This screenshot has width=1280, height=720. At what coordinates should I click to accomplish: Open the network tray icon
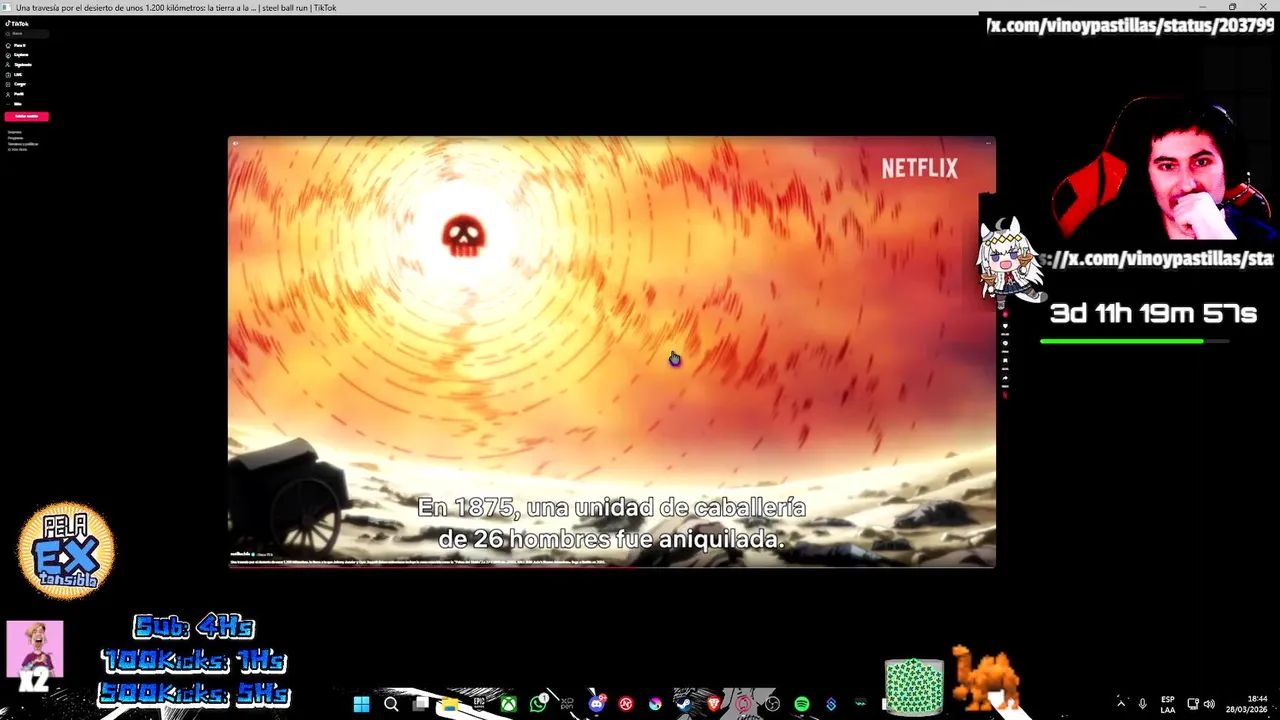[1193, 704]
